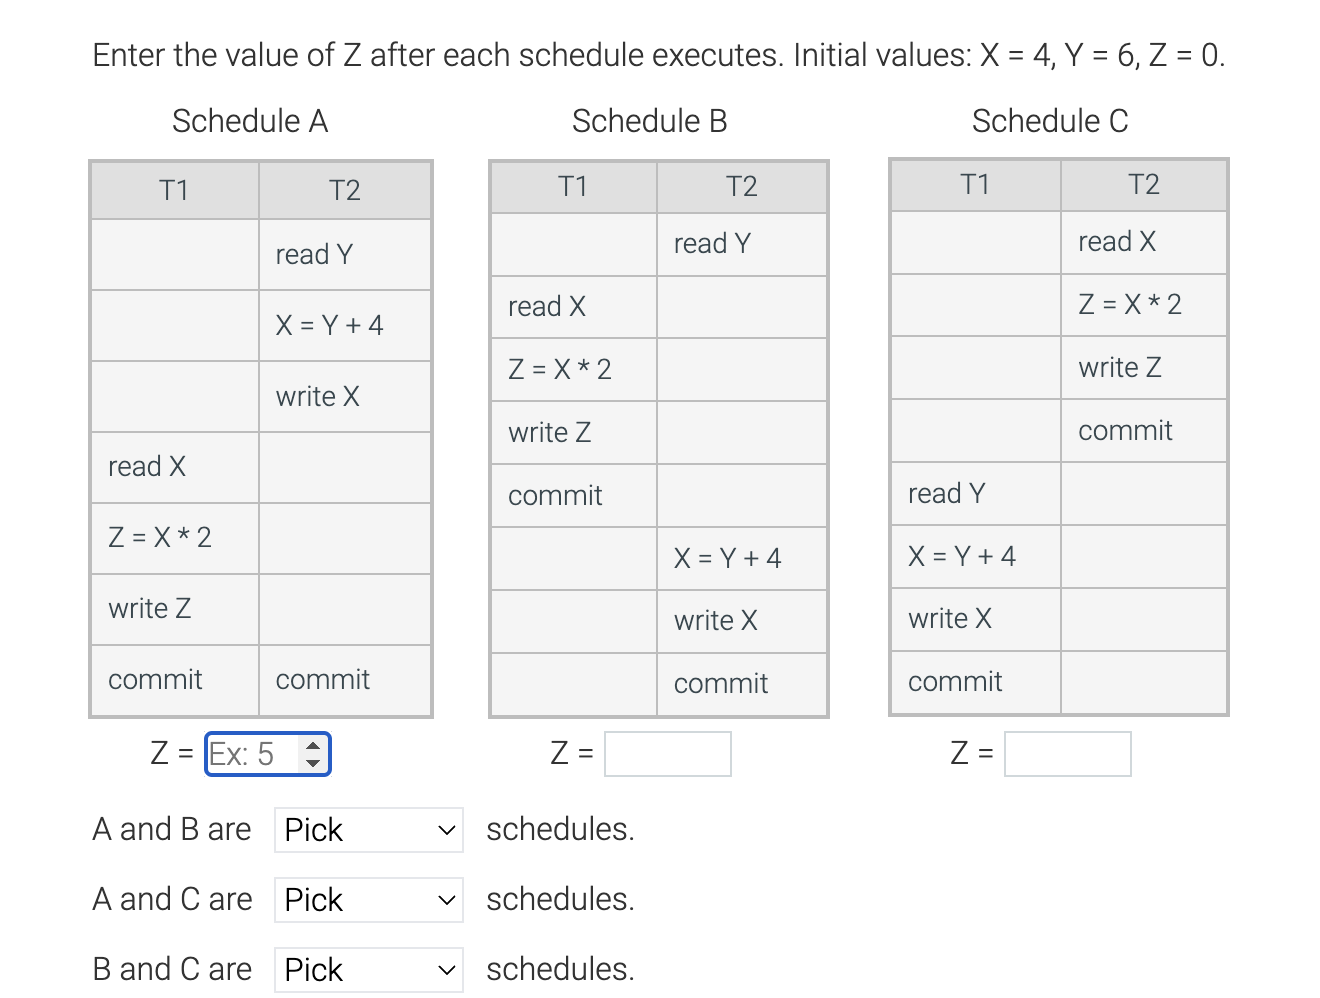Click the "schedules." label after the first dropdown
Screen dimensions: 1320x998
[x=559, y=829]
